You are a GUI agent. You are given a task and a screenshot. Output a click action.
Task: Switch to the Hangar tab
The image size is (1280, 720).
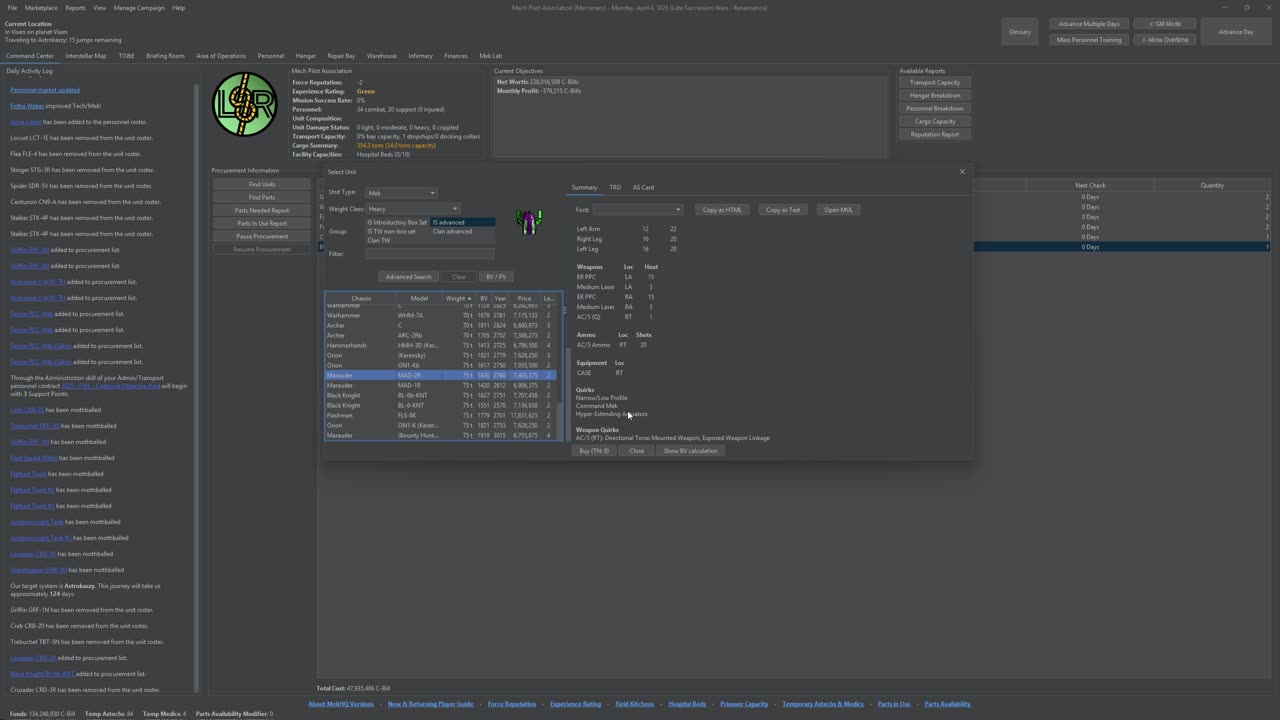coord(306,56)
